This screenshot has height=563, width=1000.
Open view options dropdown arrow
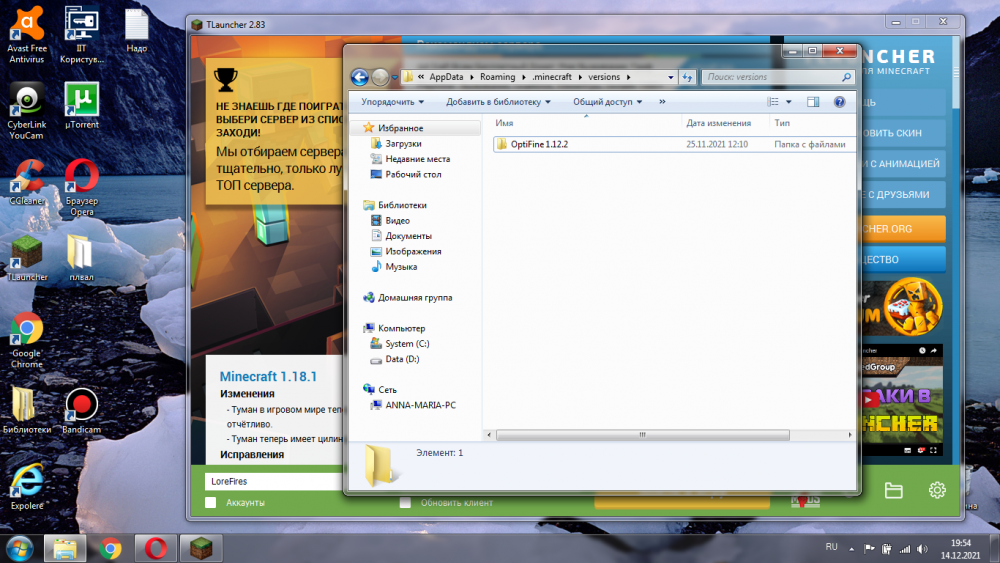pyautogui.click(x=789, y=102)
